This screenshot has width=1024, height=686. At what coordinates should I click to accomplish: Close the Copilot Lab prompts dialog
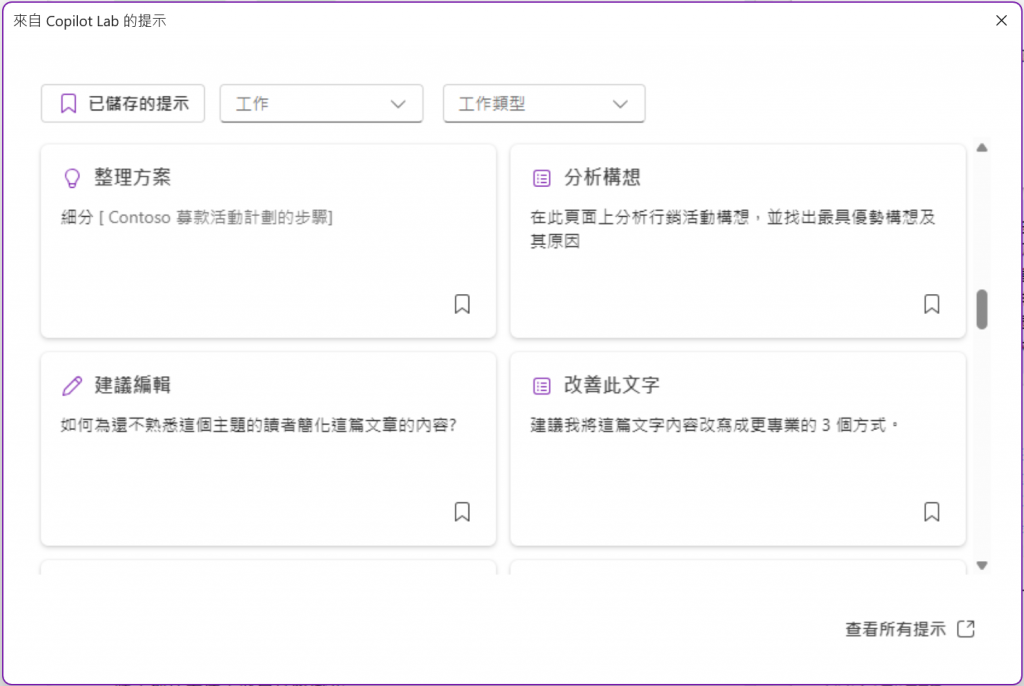pos(1001,20)
